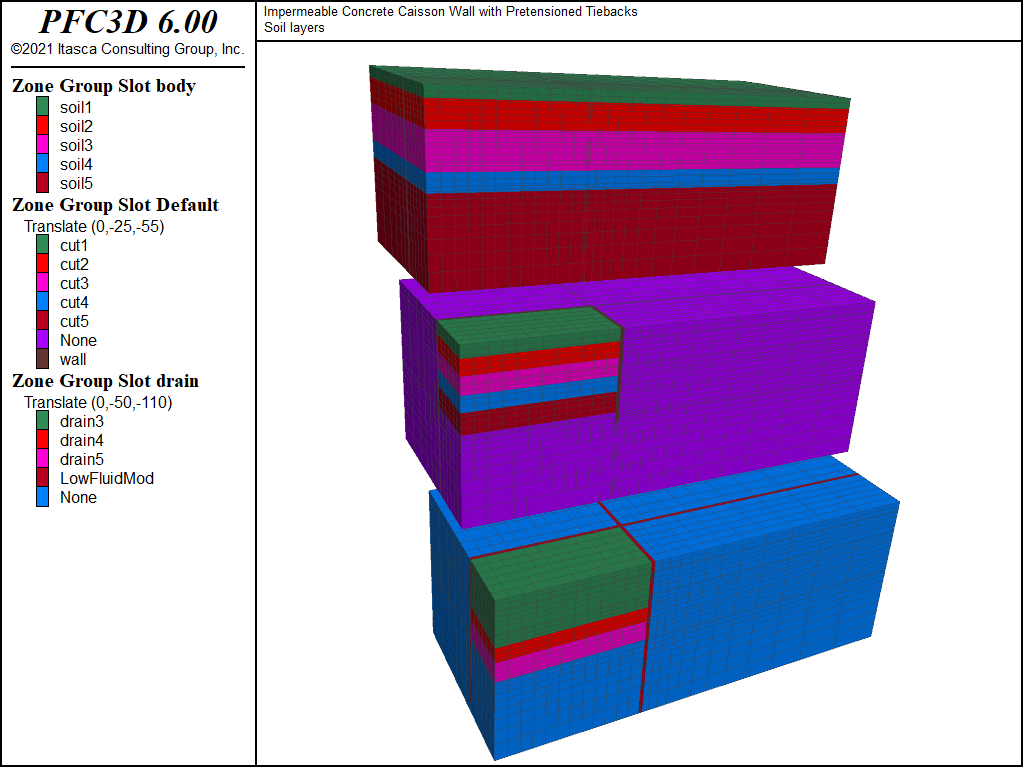Select the drain5 legend label

(82, 459)
